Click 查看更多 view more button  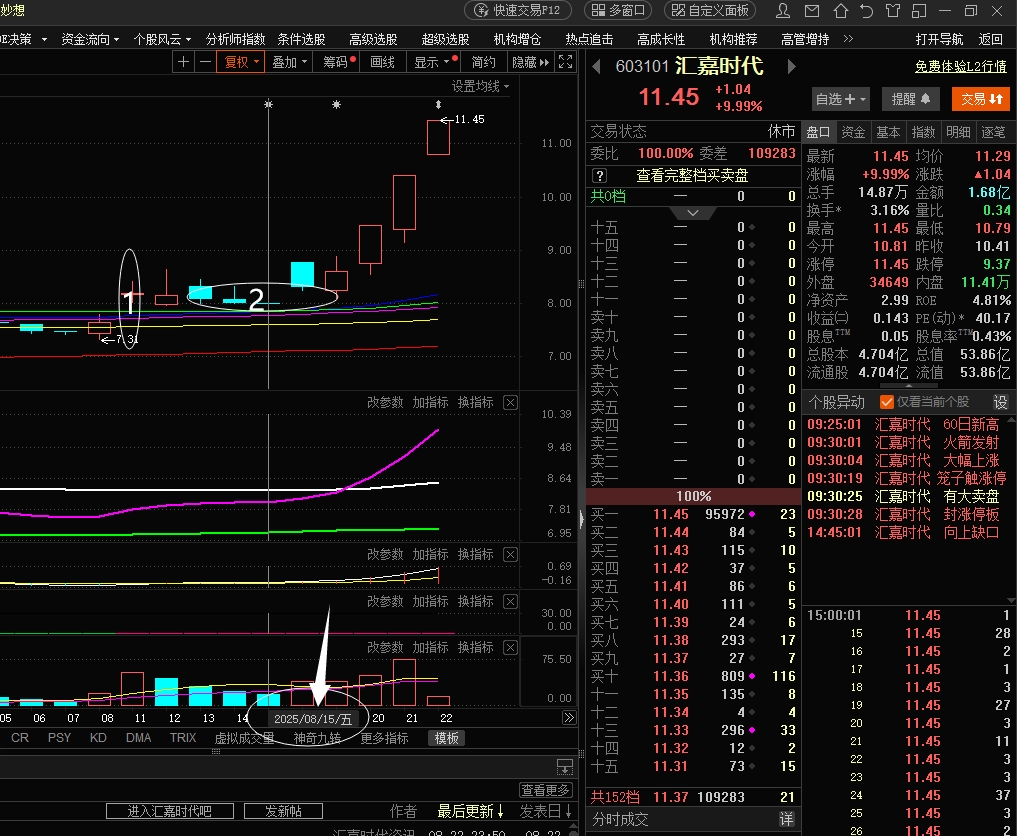[545, 790]
